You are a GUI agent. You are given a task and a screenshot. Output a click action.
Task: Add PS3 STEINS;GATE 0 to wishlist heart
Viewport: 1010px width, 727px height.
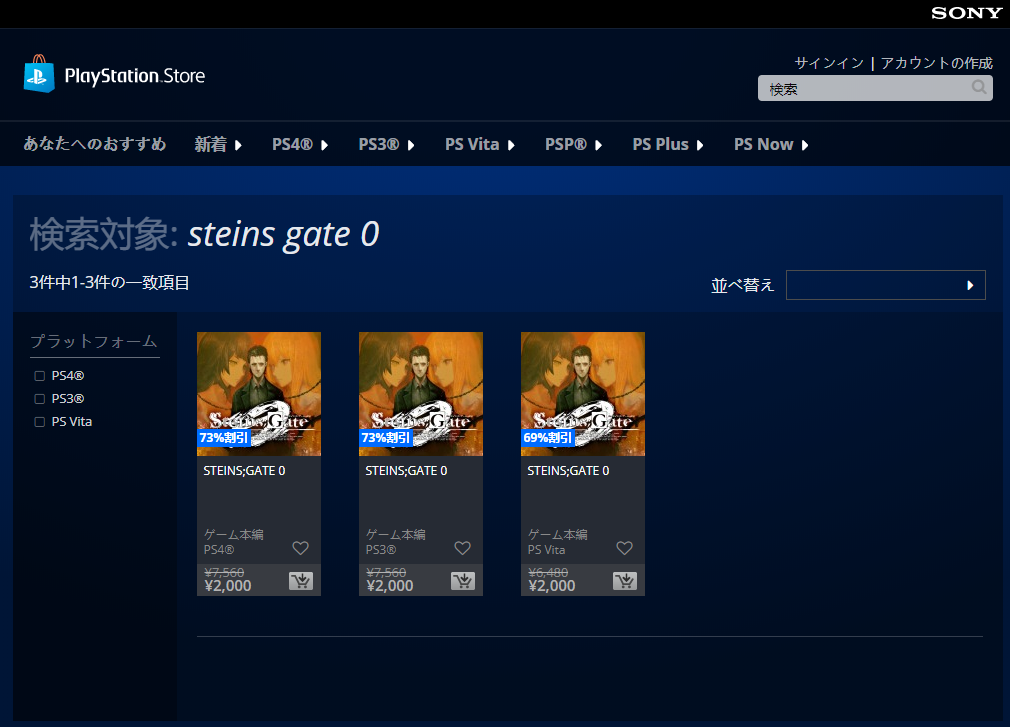[462, 548]
